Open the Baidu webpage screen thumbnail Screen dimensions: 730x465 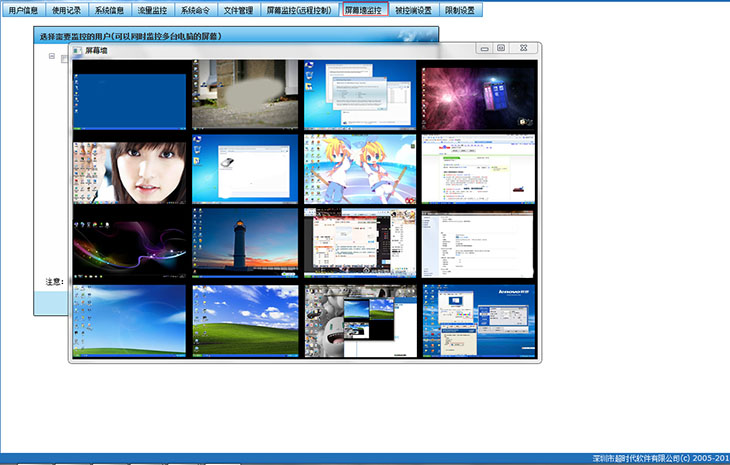(x=479, y=169)
